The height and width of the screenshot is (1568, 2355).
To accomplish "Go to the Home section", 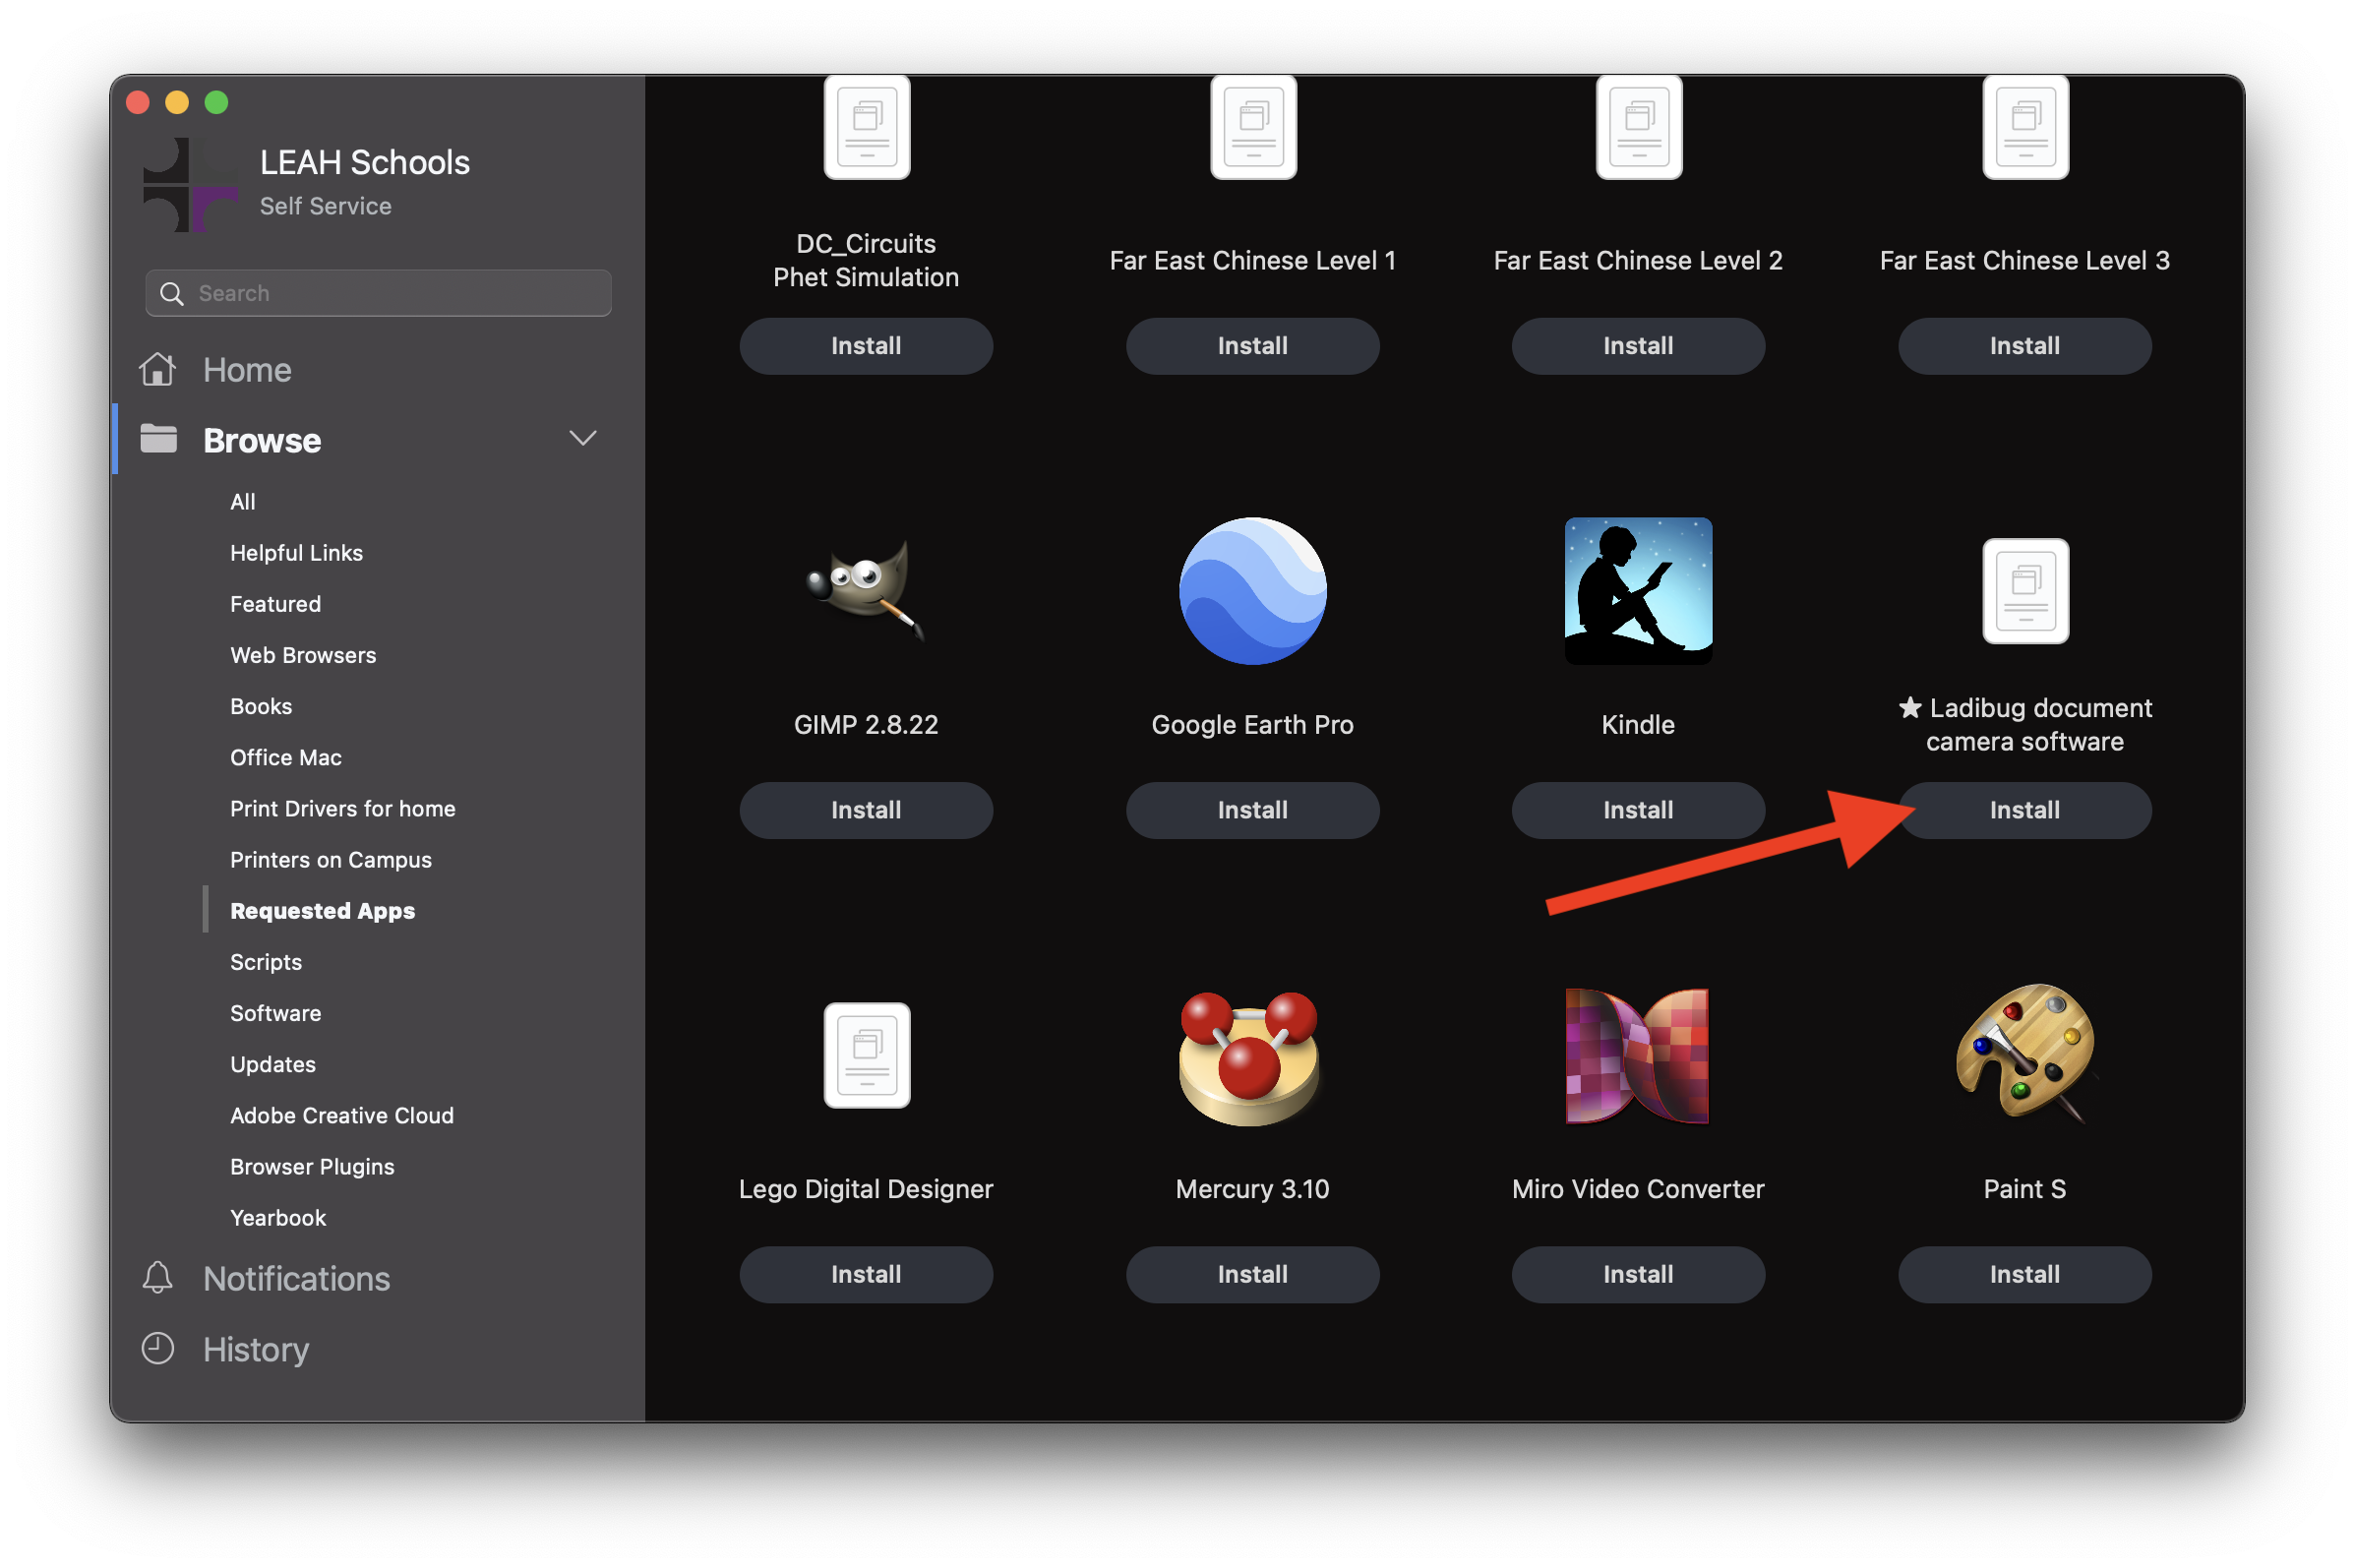I will coord(247,370).
